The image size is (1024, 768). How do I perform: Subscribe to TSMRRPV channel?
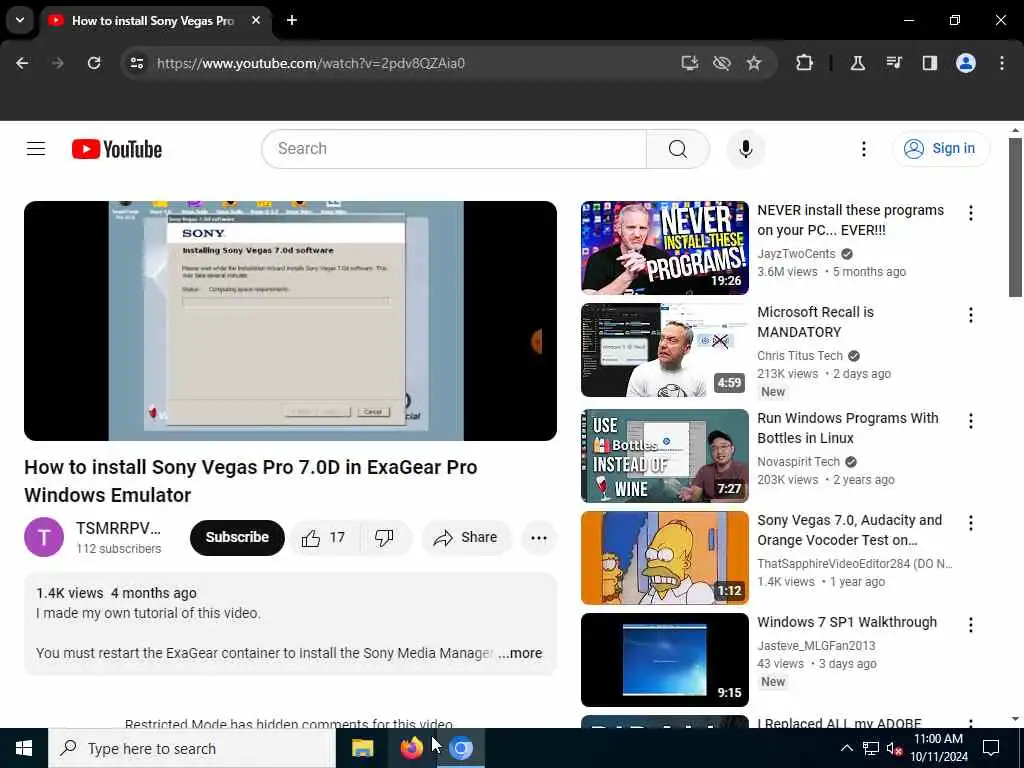click(237, 537)
